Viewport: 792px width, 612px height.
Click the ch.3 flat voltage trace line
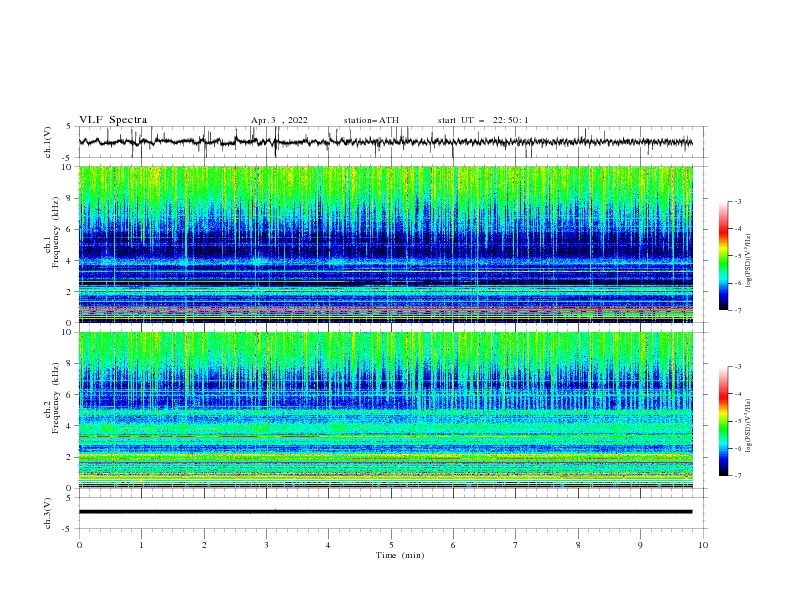pyautogui.click(x=385, y=512)
